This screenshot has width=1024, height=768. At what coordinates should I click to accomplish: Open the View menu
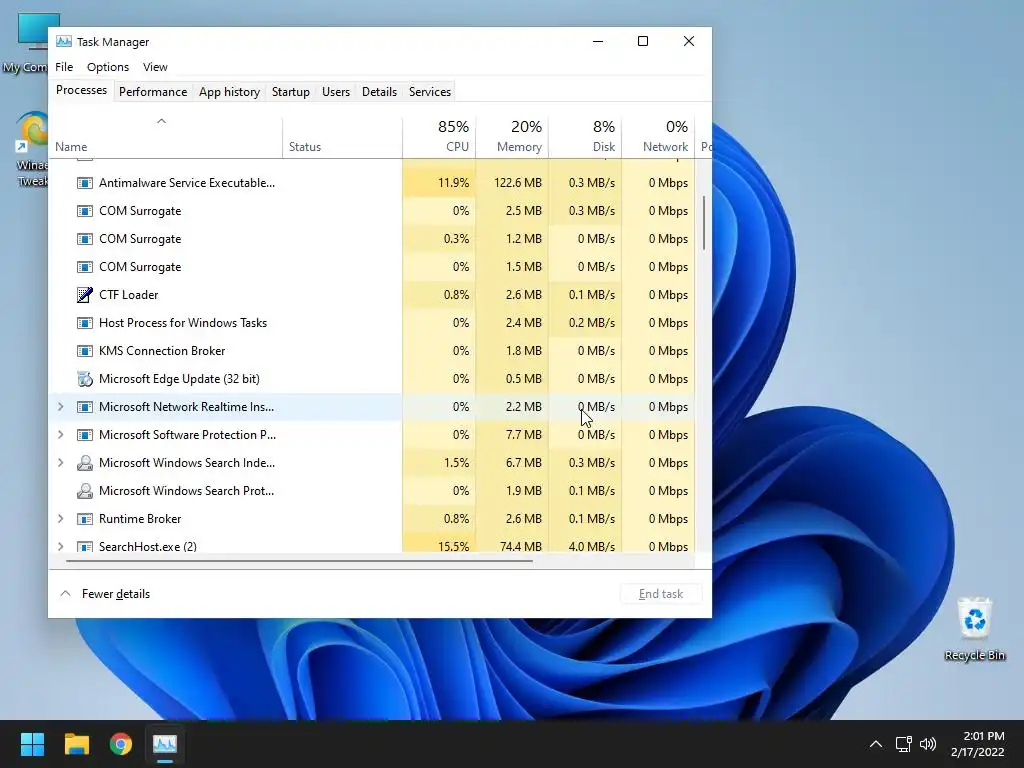pyautogui.click(x=155, y=67)
